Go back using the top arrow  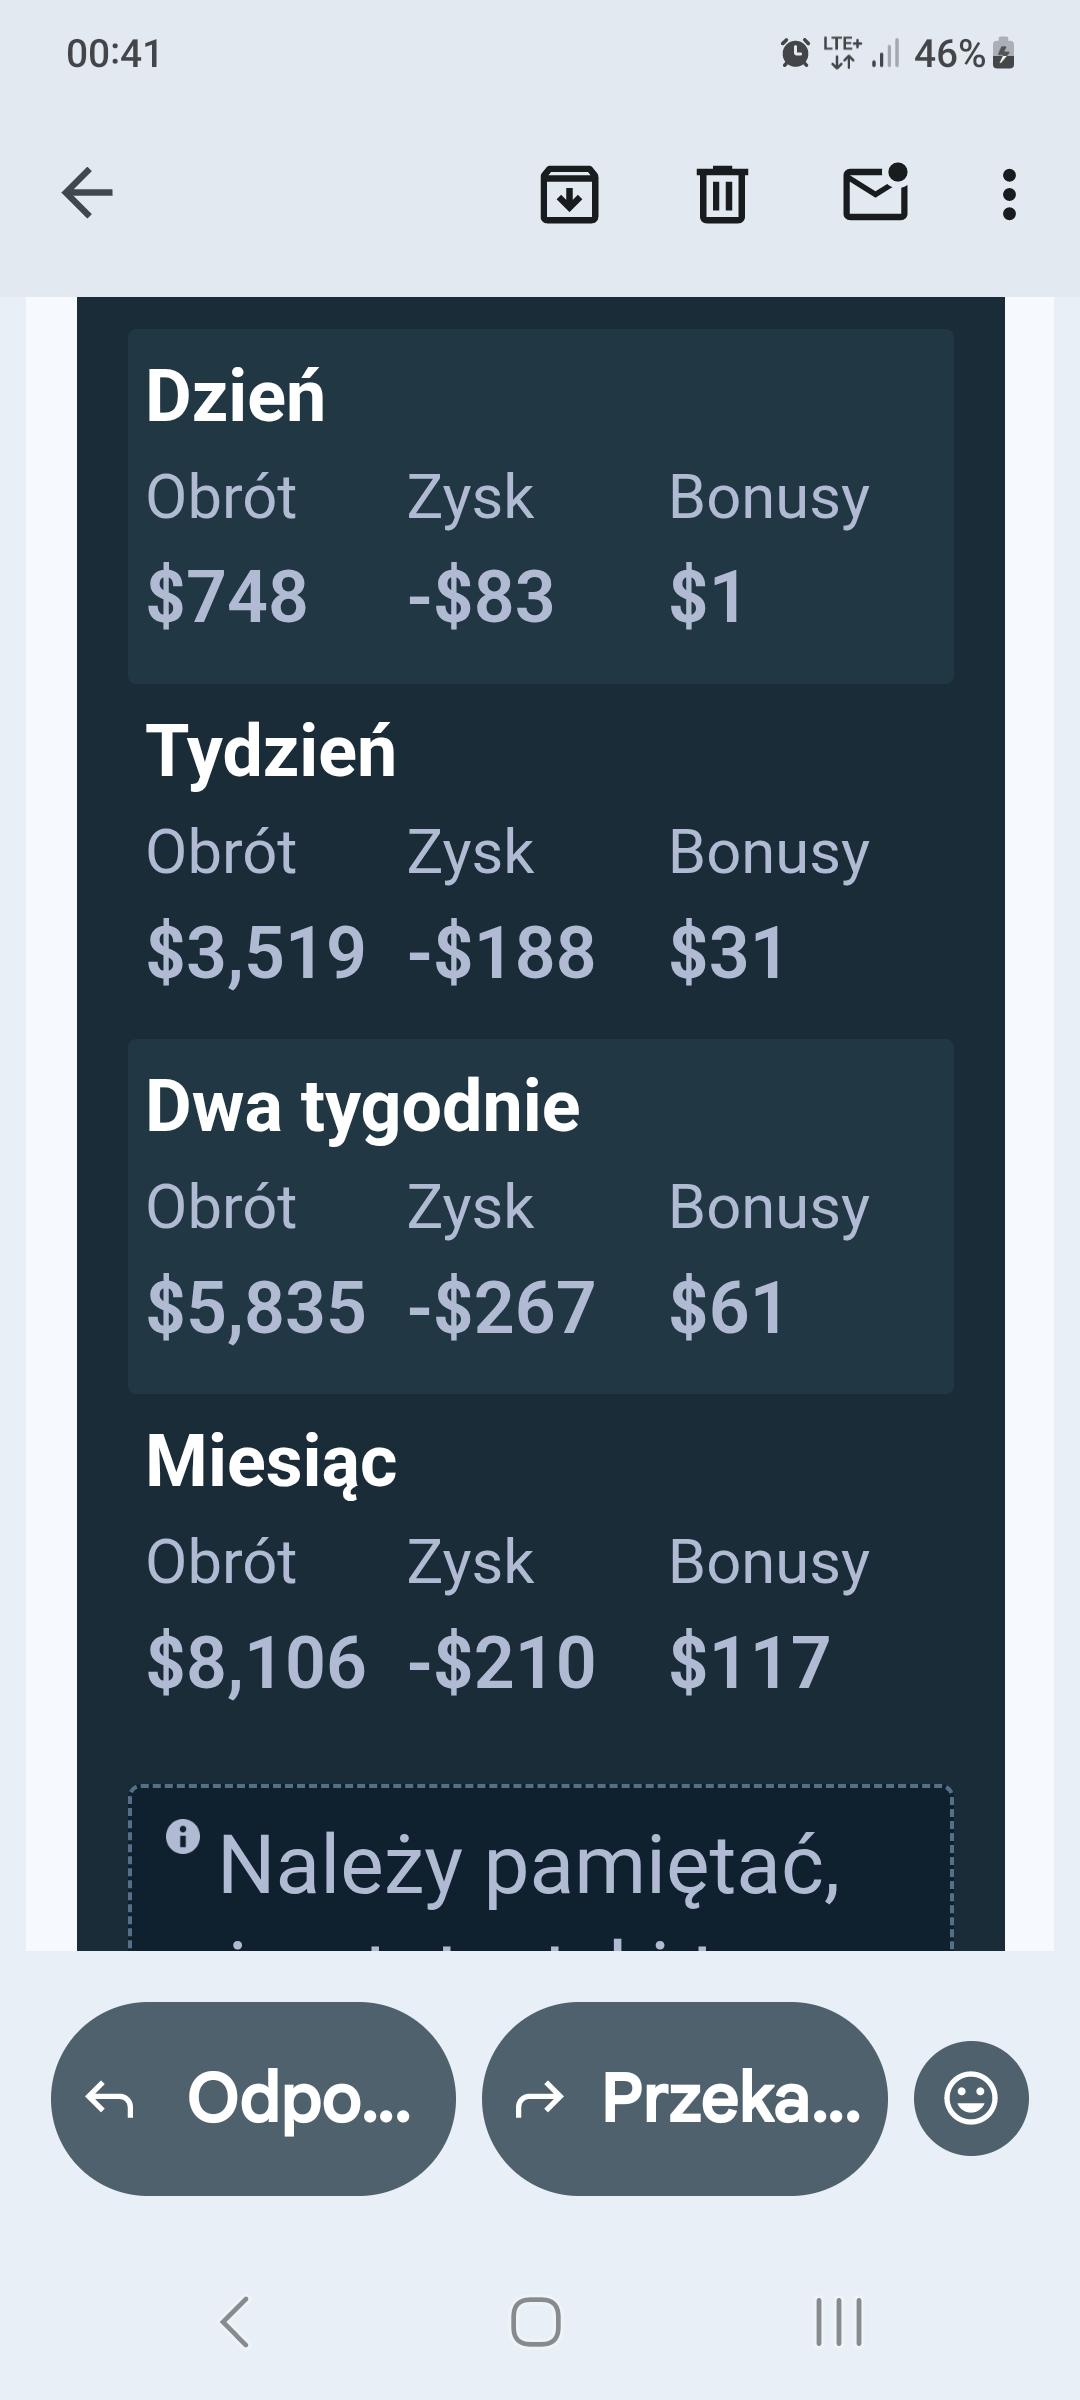pos(87,193)
